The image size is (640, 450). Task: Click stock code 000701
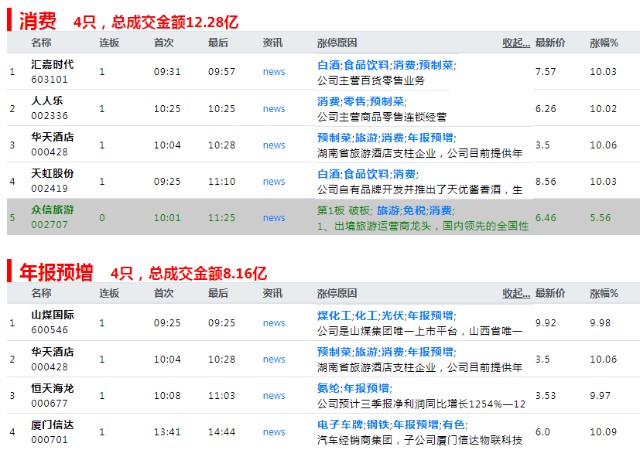pos(49,439)
